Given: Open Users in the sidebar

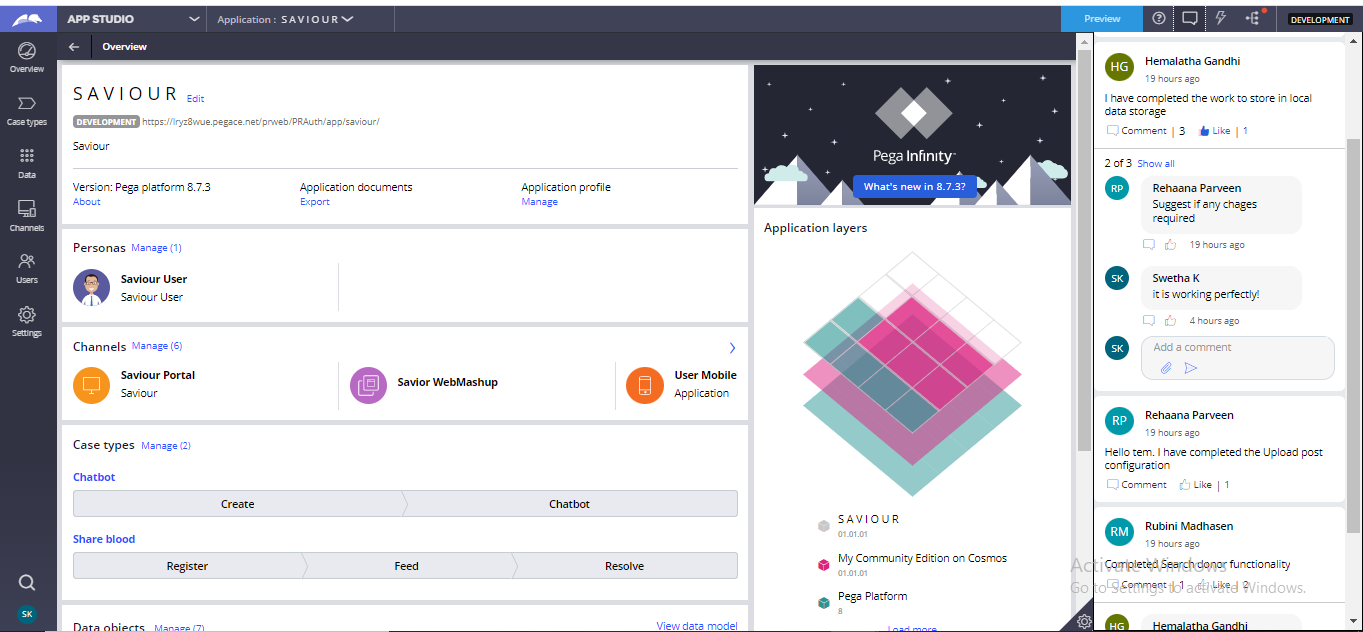Looking at the screenshot, I should (x=27, y=269).
